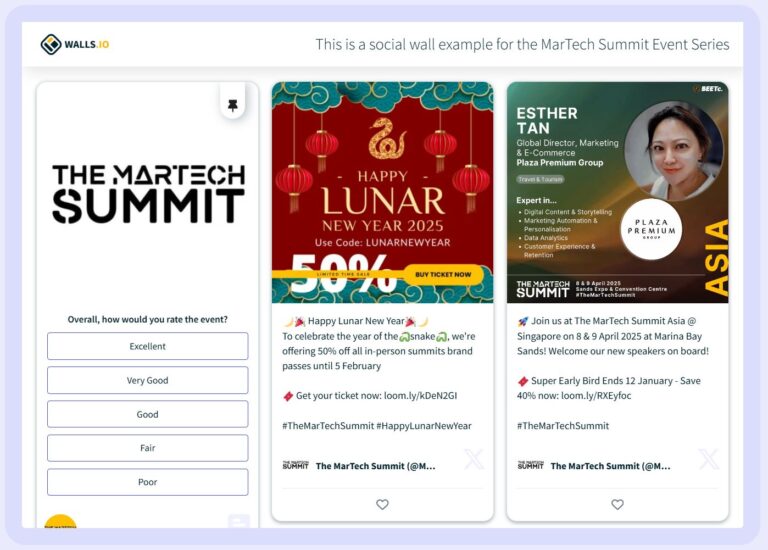Screen dimensions: 768x550
Task: Click the #HappyLunarNewYear hashtag
Action: point(424,426)
